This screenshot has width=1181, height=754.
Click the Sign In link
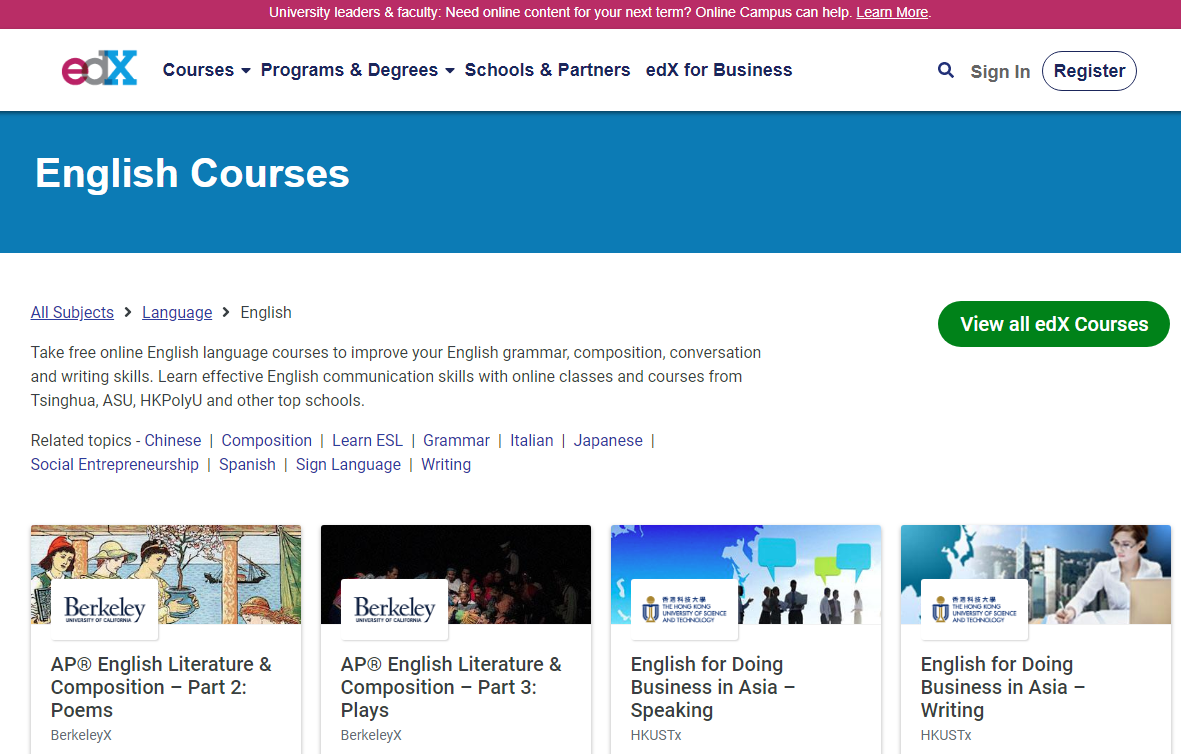[x=1000, y=72]
